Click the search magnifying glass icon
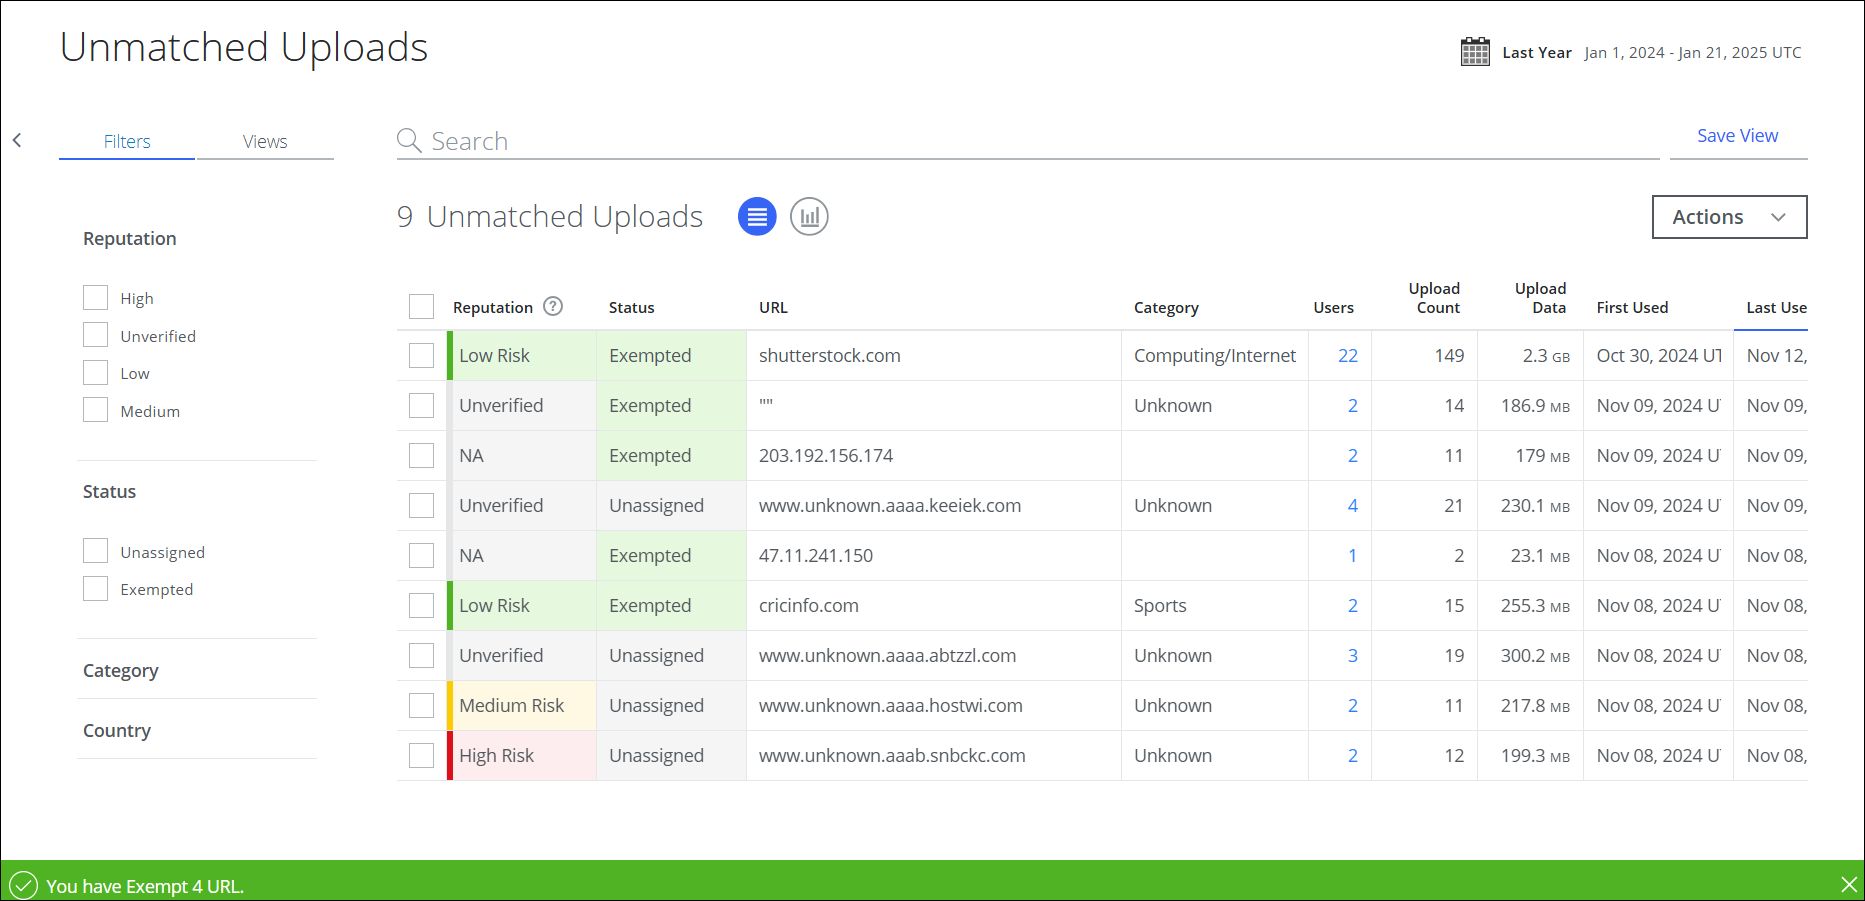The height and width of the screenshot is (901, 1865). point(409,141)
